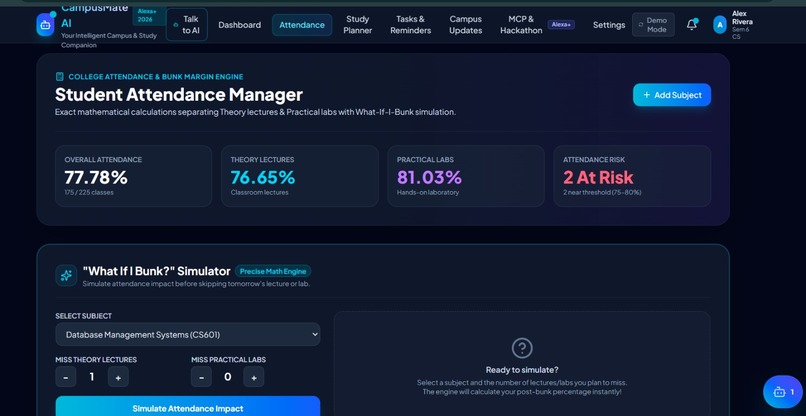
Task: Click the CampusMate AI robot logo icon
Action: pyautogui.click(x=45, y=25)
